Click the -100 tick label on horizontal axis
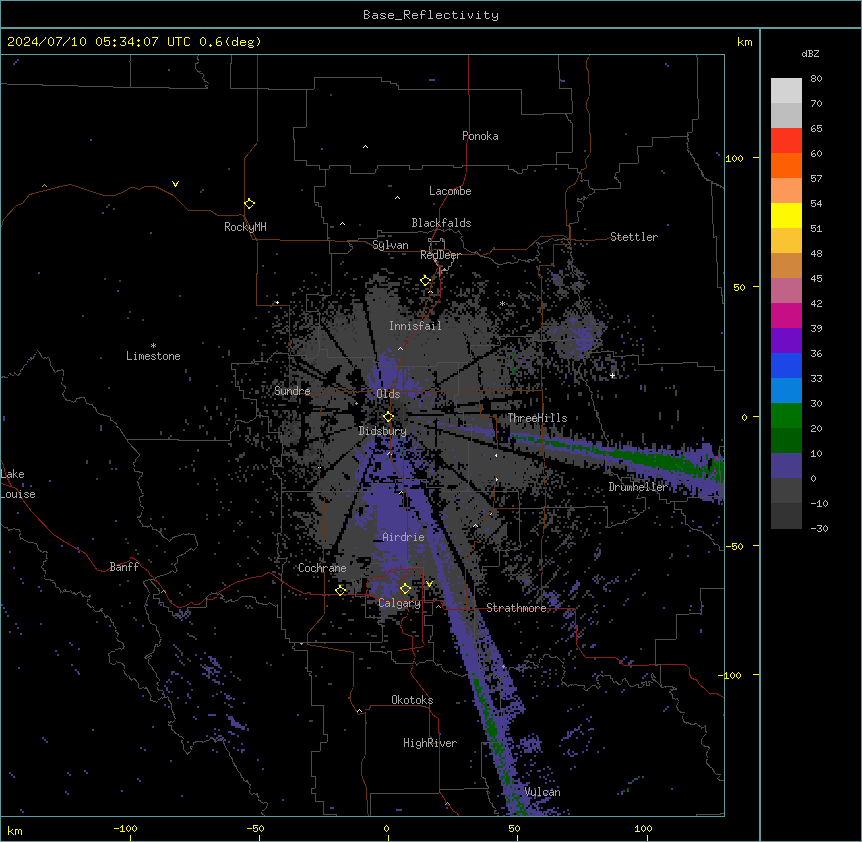862x842 pixels. click(125, 828)
